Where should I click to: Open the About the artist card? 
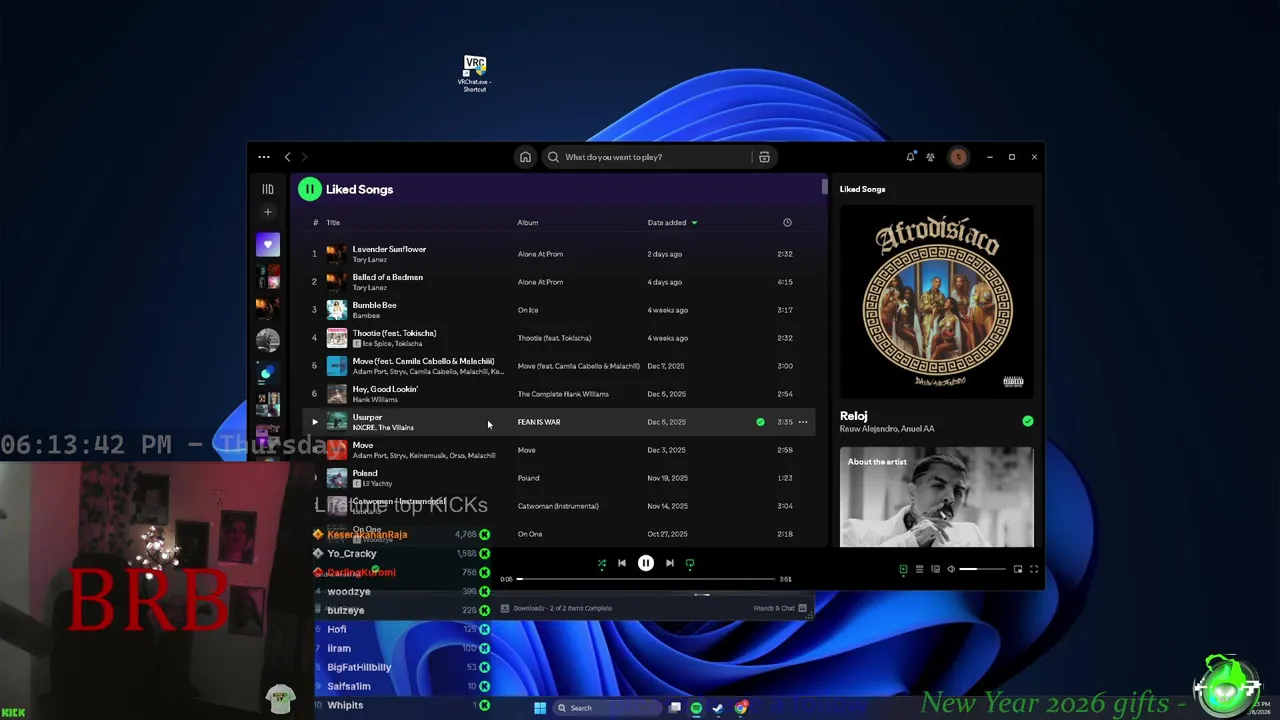[x=937, y=497]
